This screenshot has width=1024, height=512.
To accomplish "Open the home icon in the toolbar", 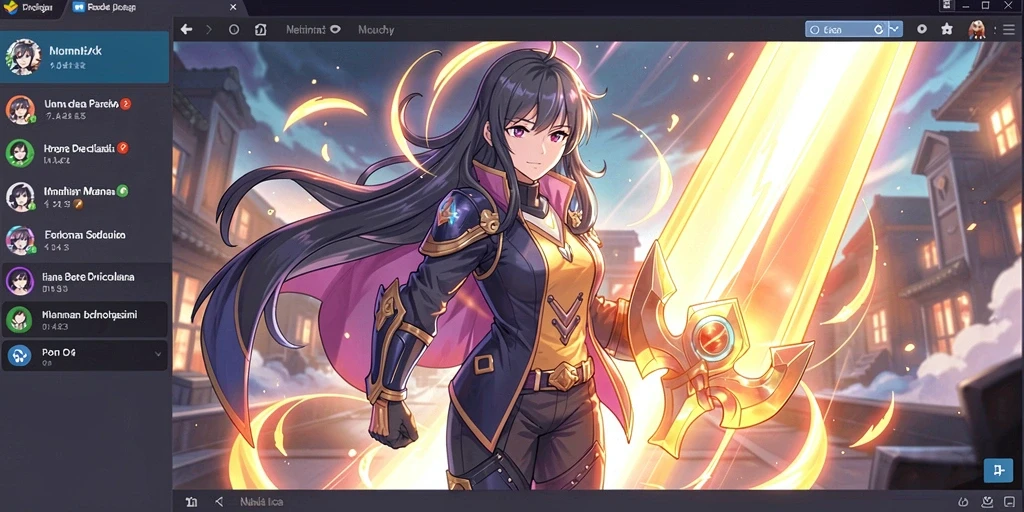I will tap(260, 29).
